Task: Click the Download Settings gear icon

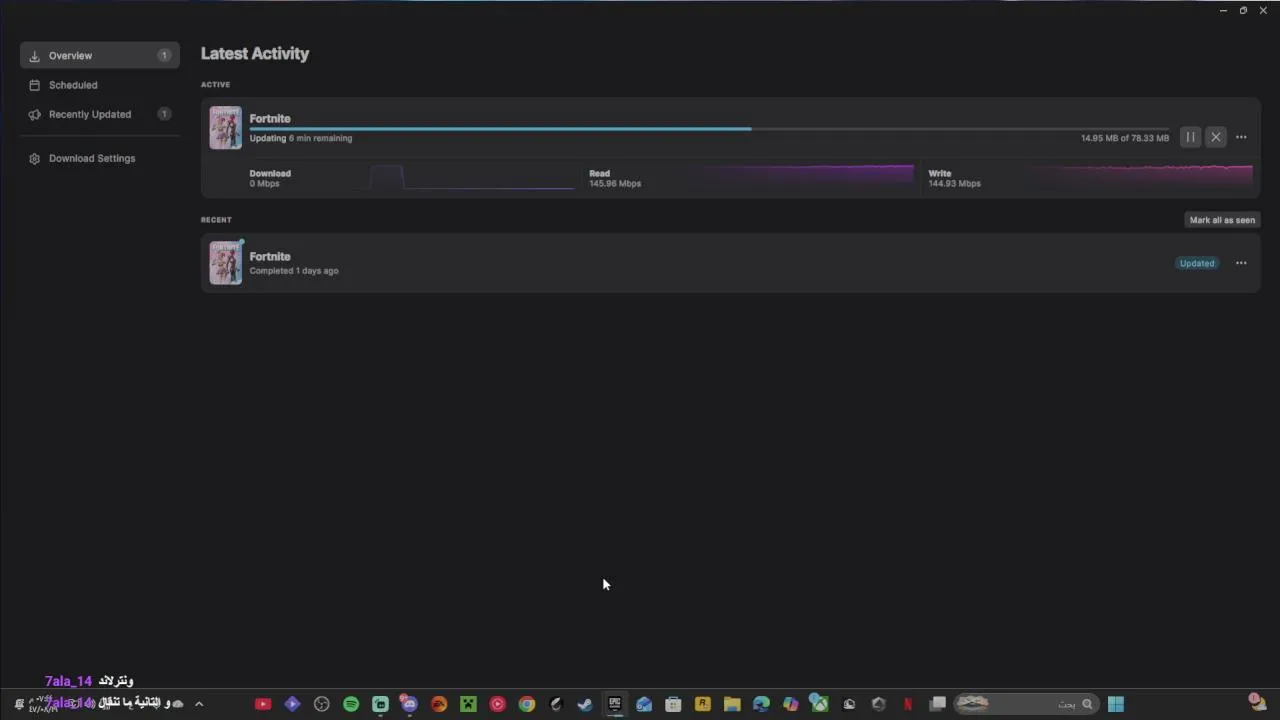Action: coord(34,158)
